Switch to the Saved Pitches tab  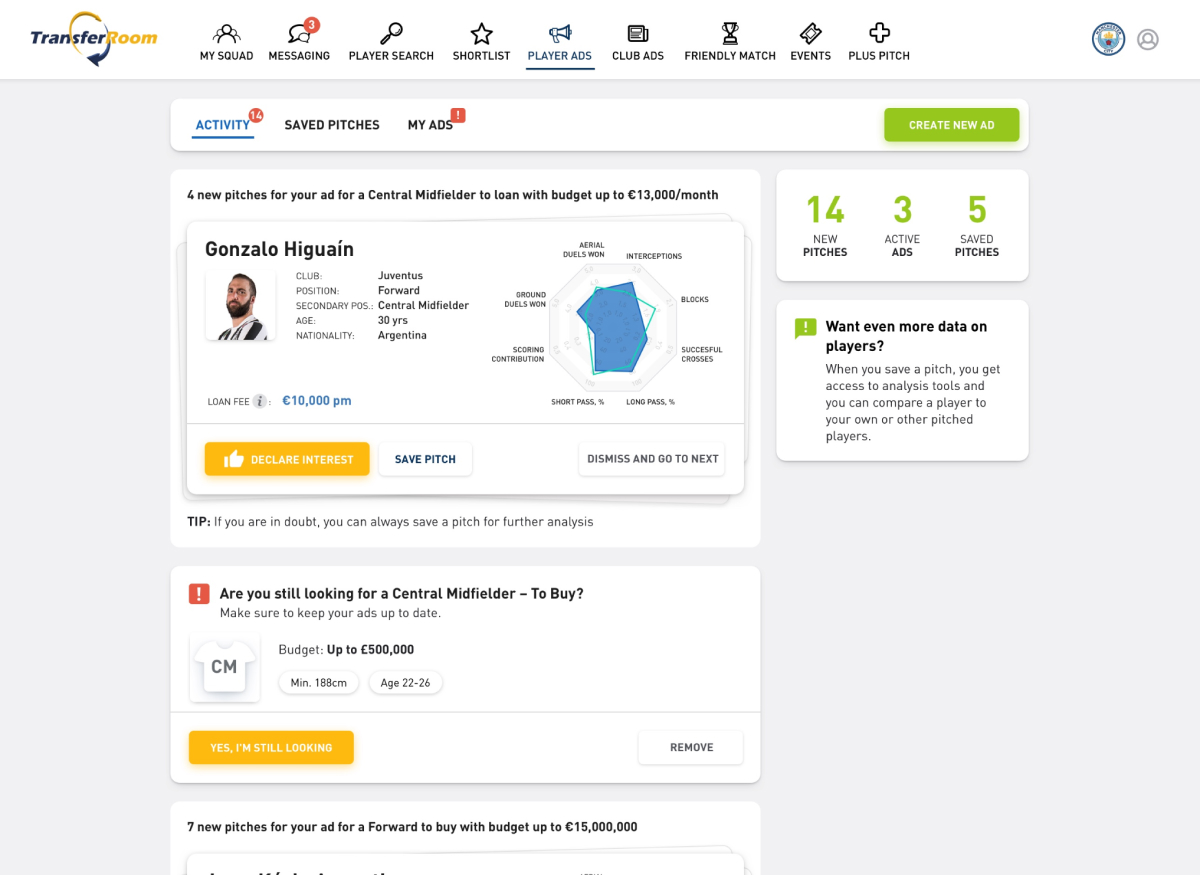click(332, 125)
